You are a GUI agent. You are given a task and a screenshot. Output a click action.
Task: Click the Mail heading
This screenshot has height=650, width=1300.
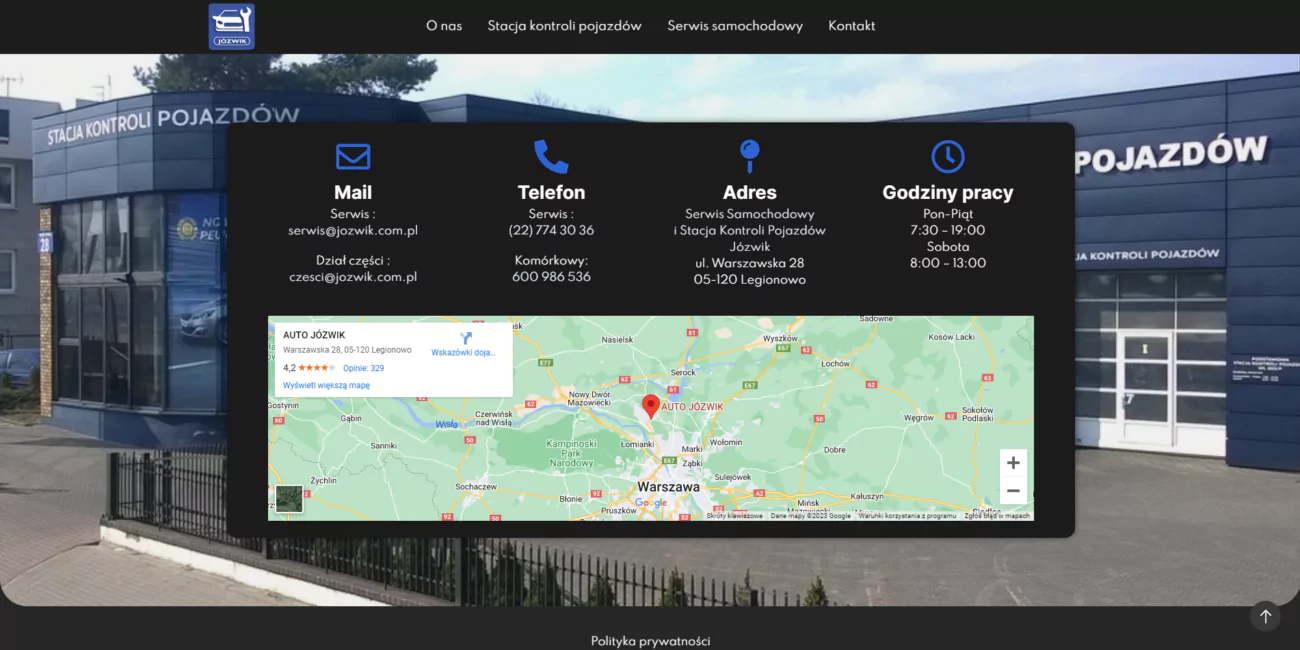tap(353, 192)
